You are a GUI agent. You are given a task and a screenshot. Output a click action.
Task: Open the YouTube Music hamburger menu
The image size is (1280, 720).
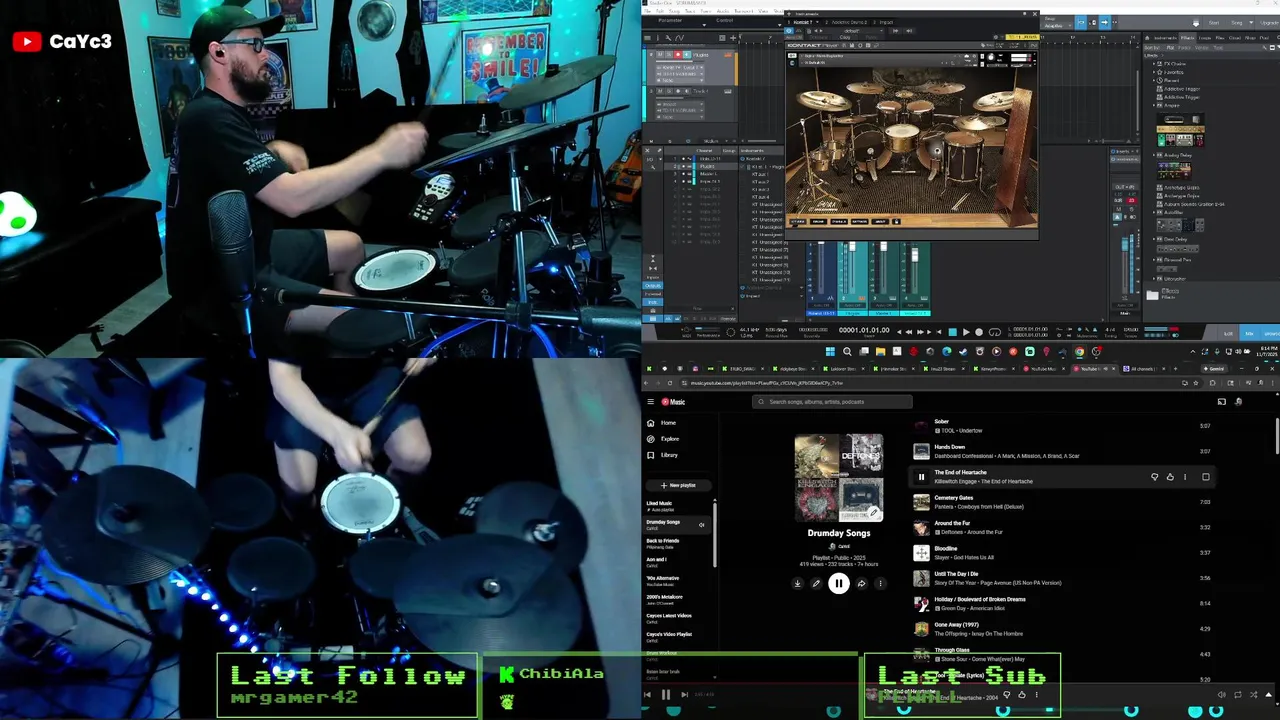[650, 402]
